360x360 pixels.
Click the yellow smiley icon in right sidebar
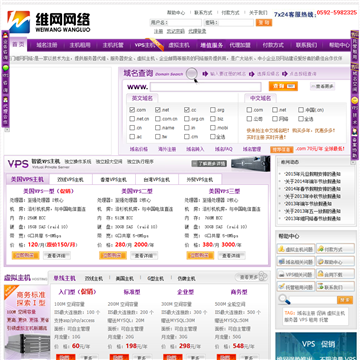point(354,100)
